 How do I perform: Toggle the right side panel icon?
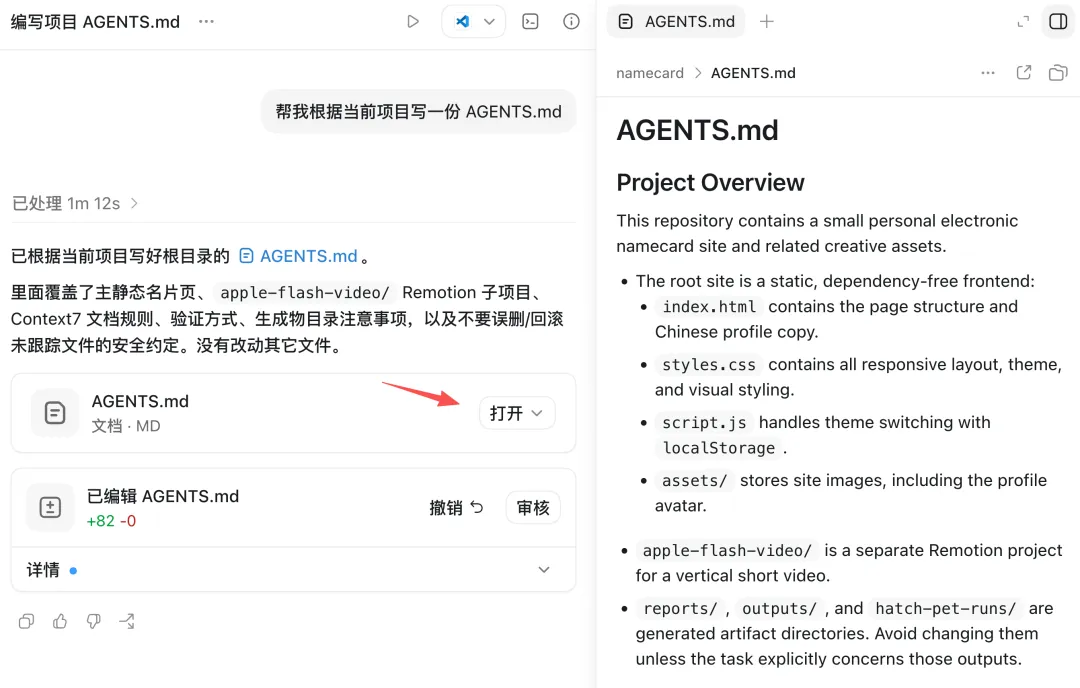click(1059, 21)
